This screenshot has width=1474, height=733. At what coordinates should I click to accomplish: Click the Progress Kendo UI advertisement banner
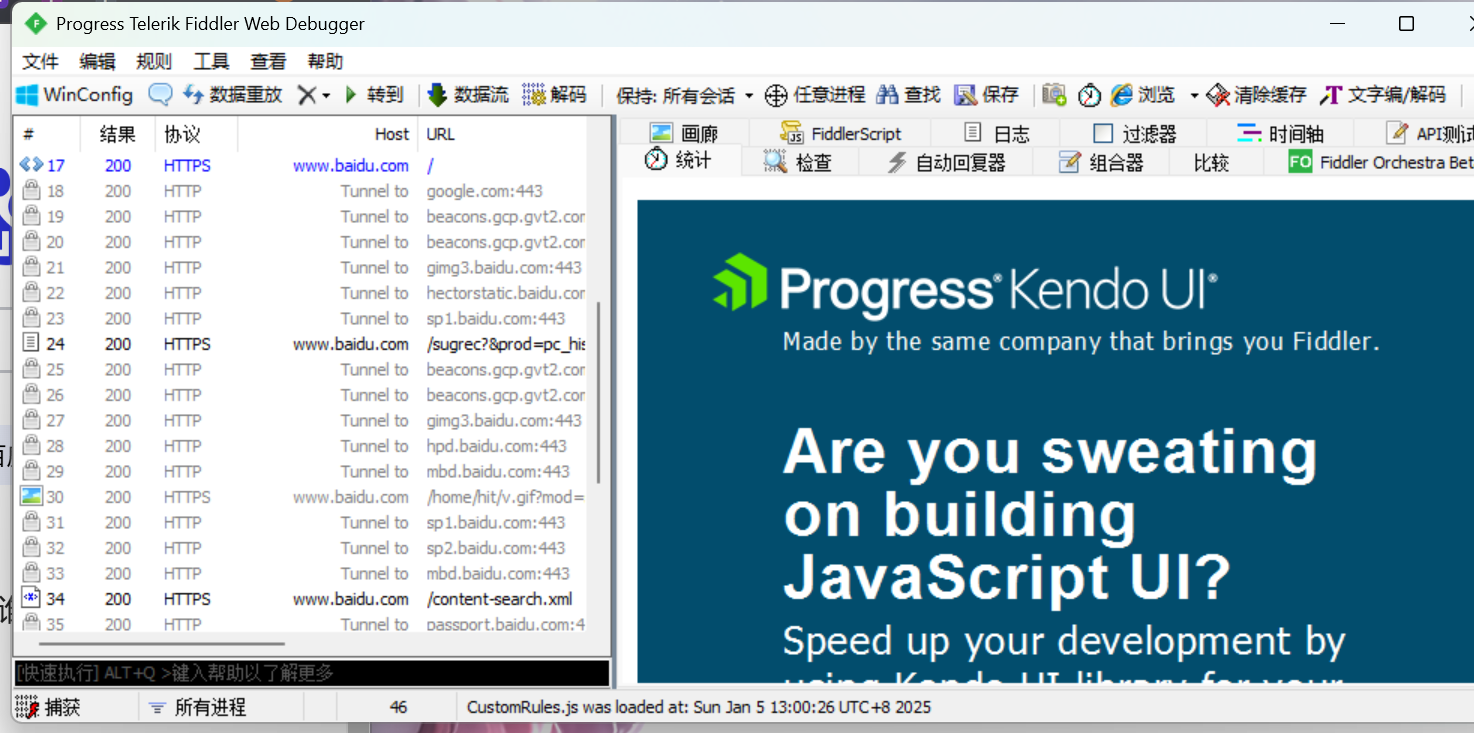[1055, 441]
